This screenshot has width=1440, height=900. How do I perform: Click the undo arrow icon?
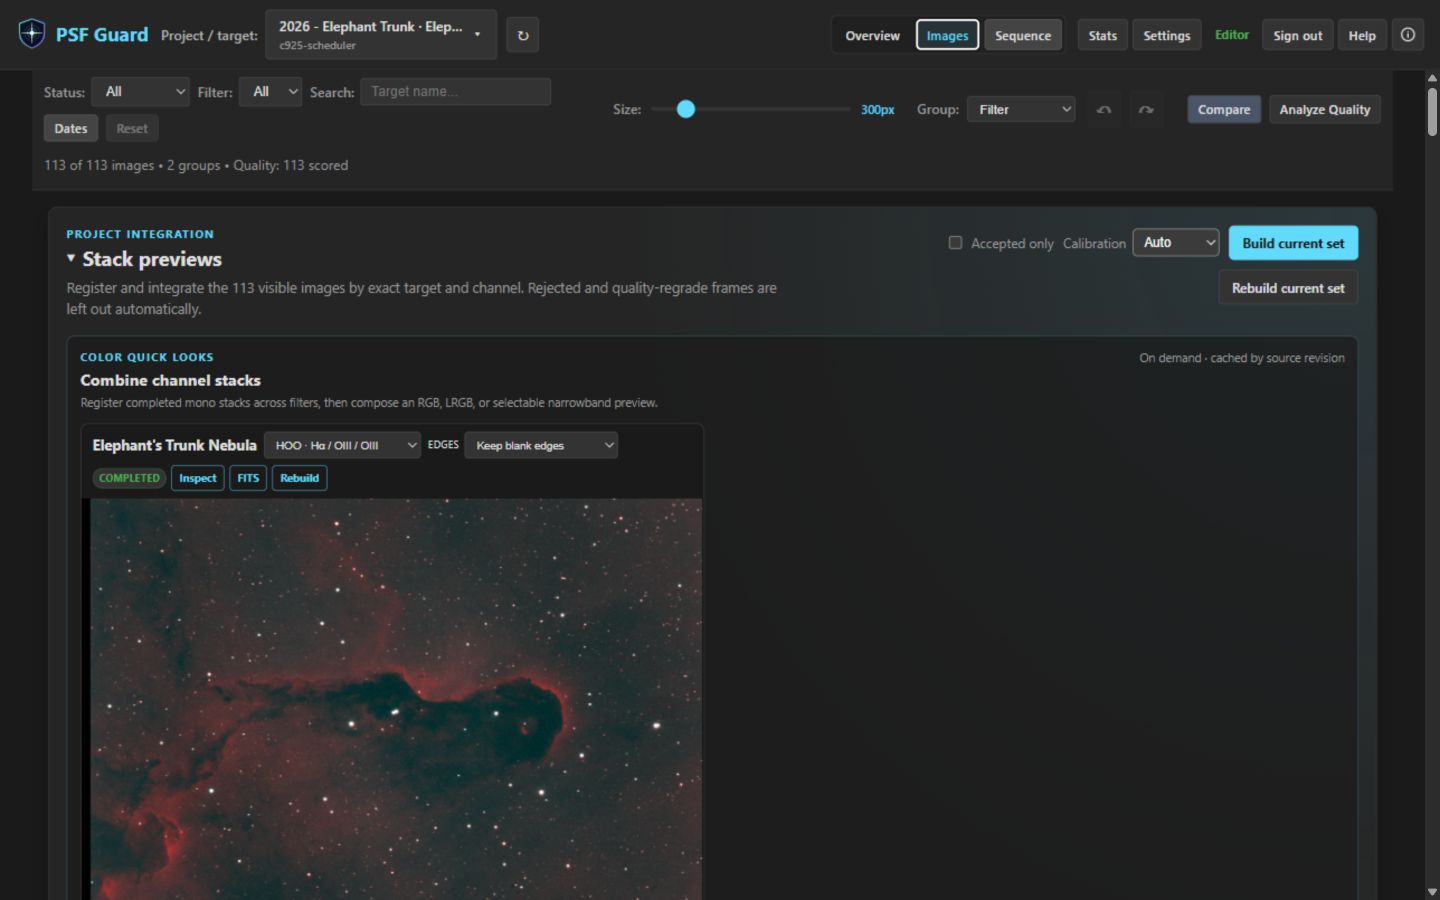[x=1104, y=109]
